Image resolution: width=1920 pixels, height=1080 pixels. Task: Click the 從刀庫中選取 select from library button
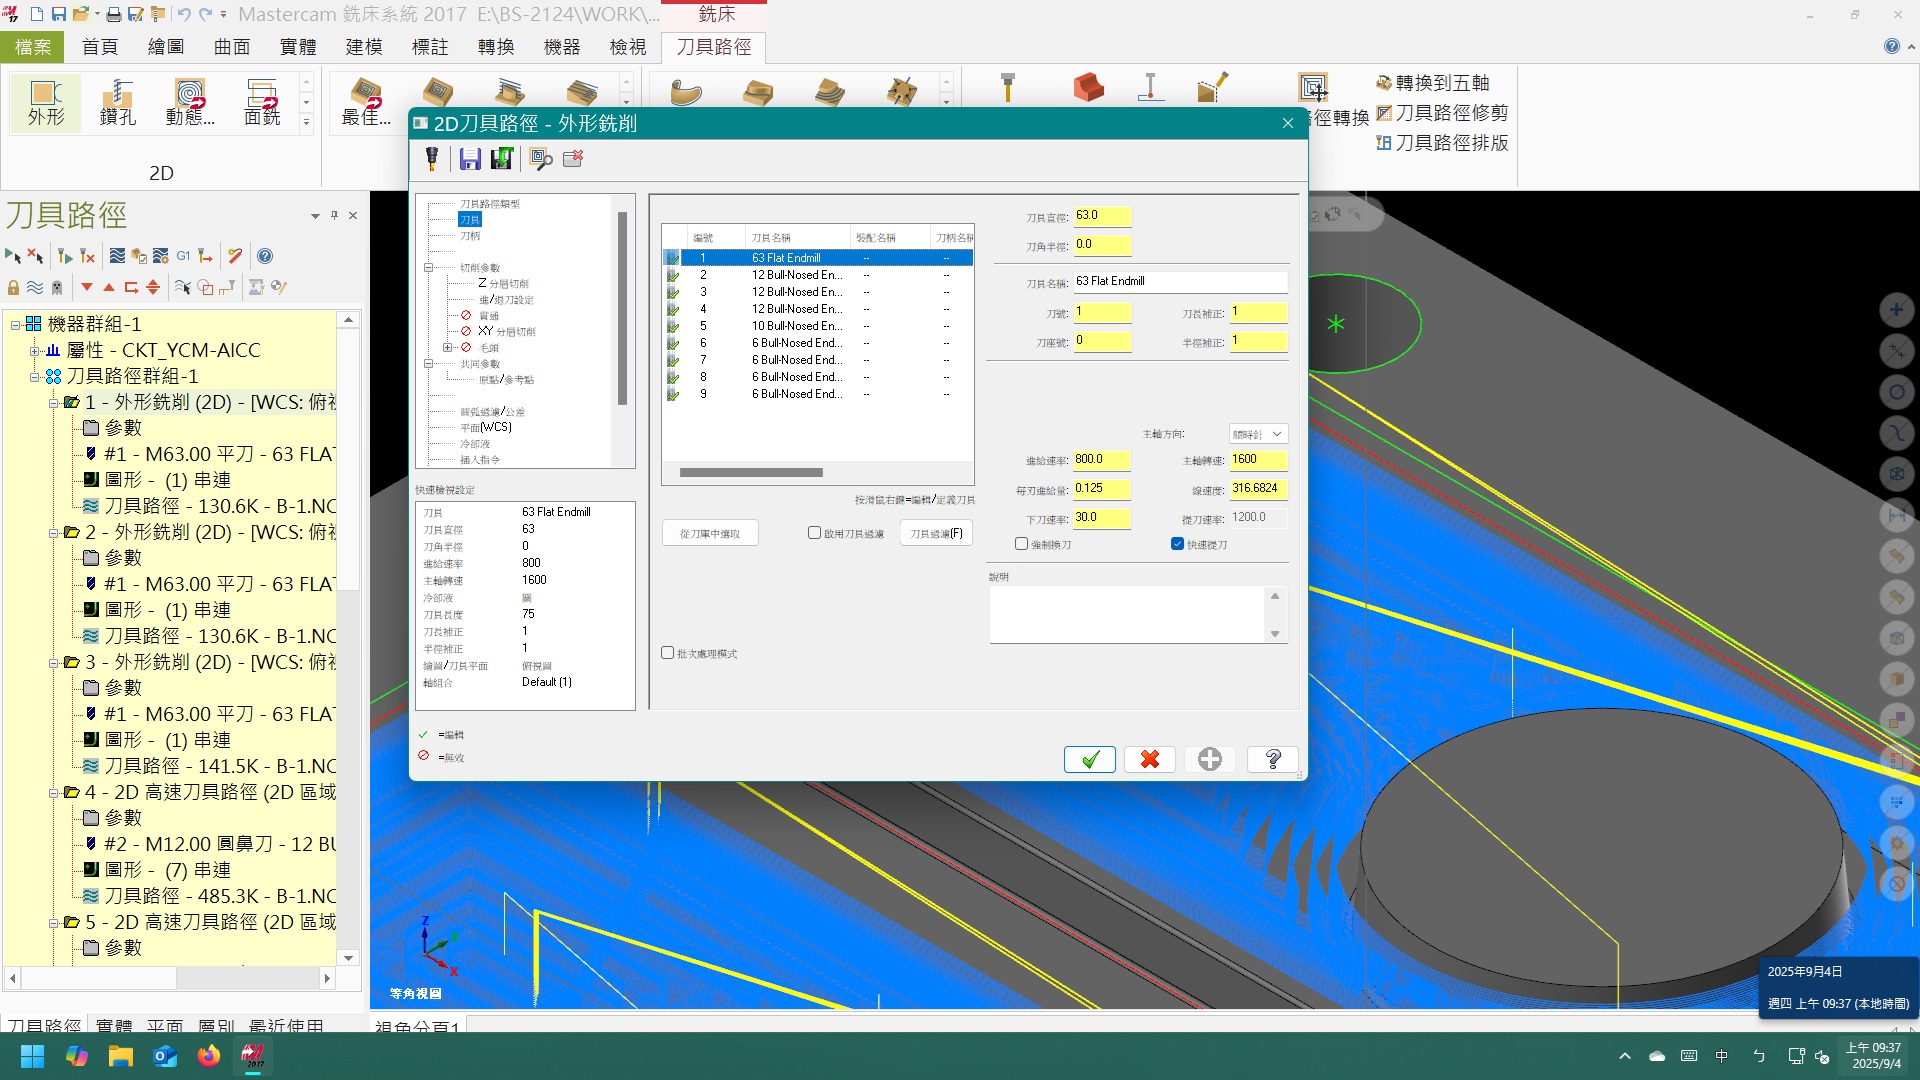pyautogui.click(x=710, y=534)
